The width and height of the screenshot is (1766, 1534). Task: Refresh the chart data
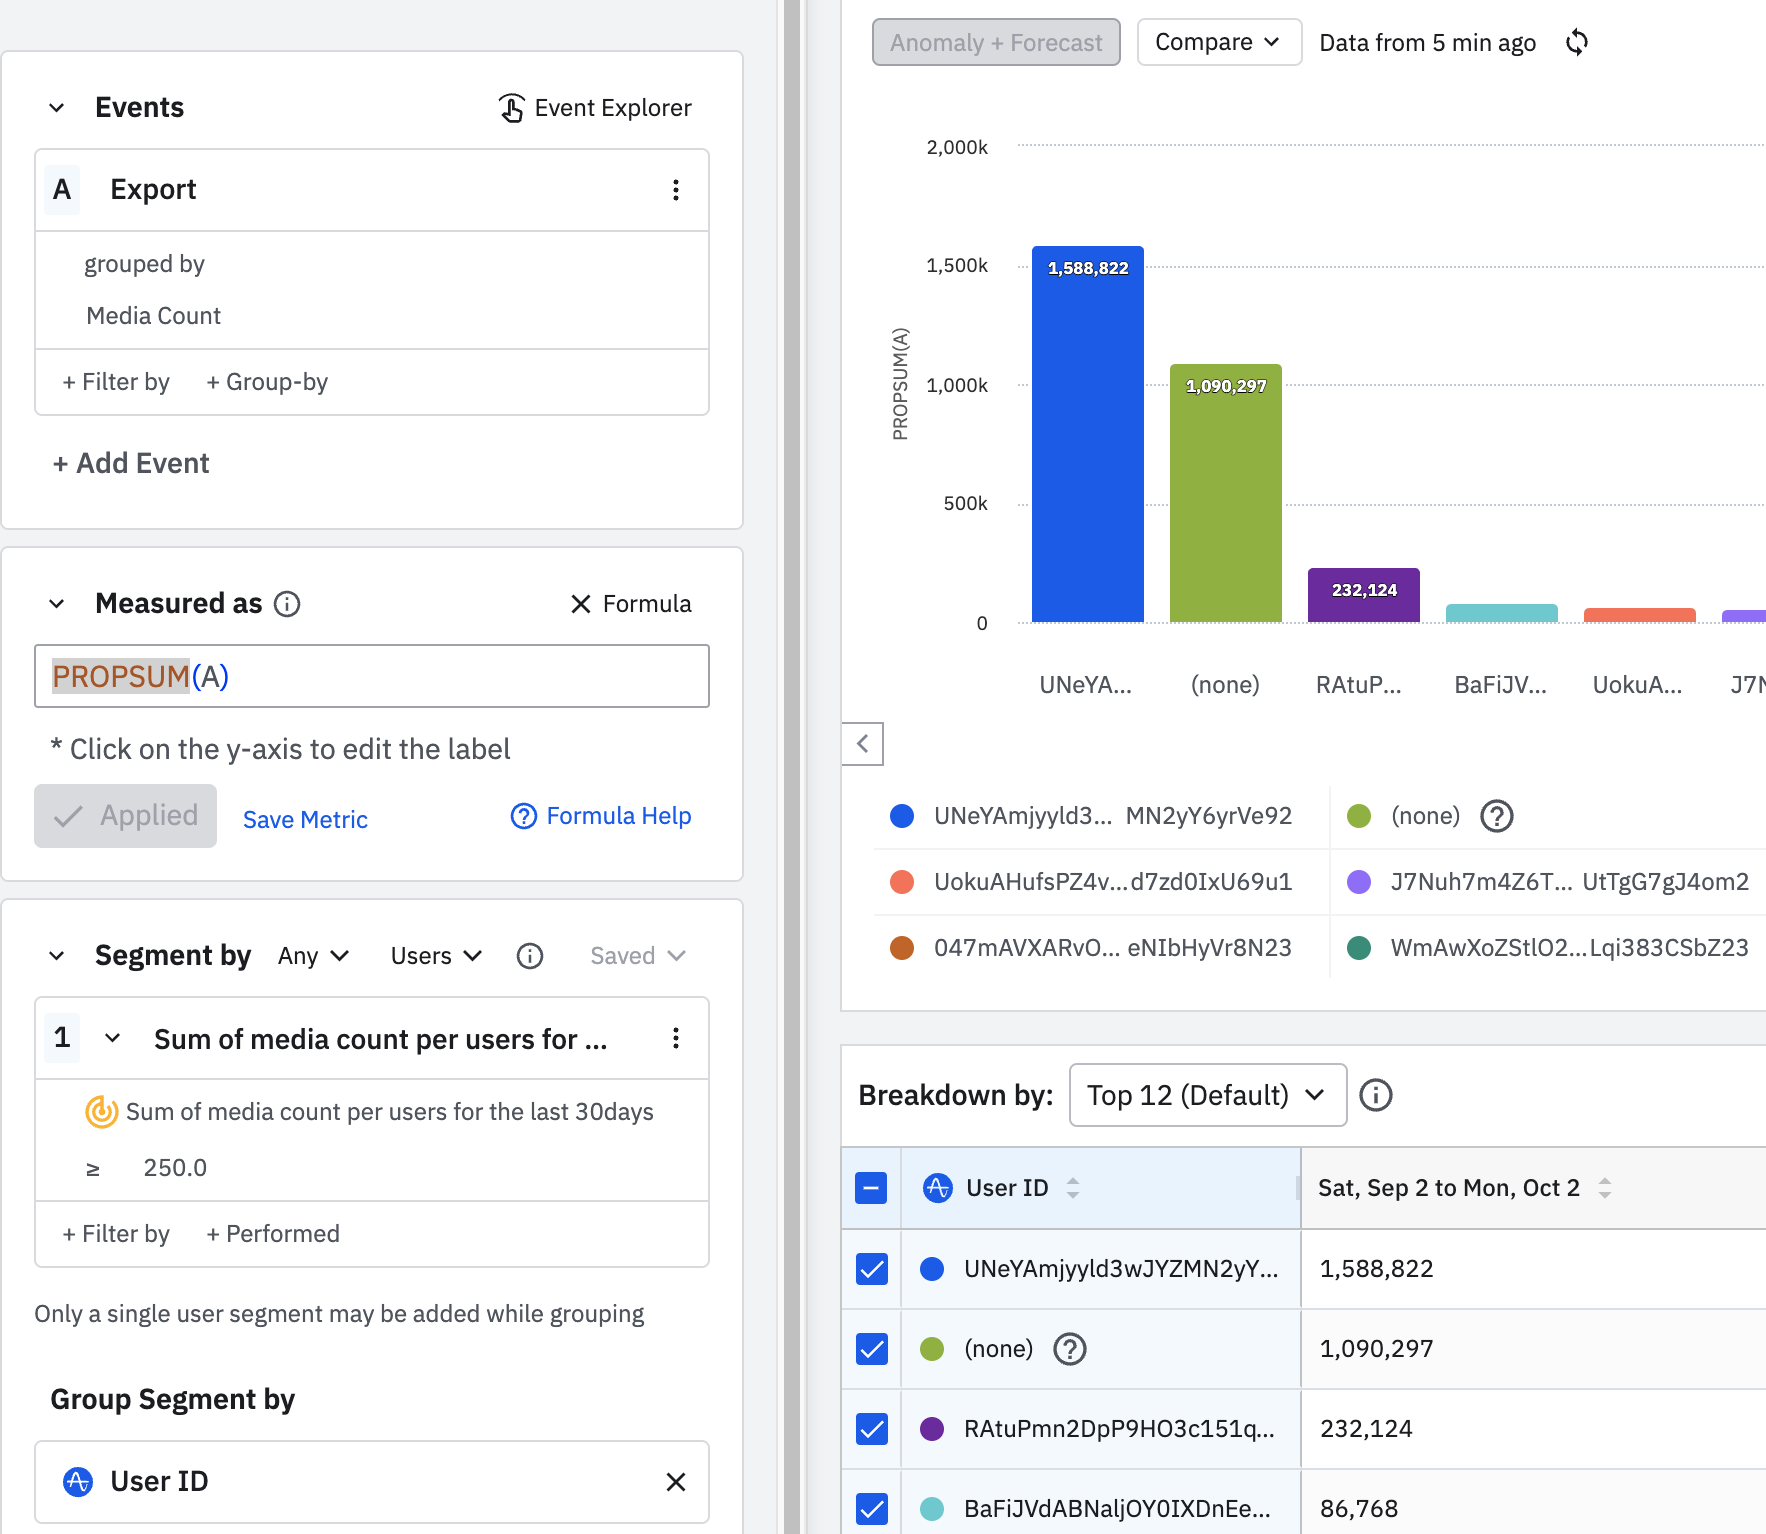click(x=1577, y=42)
